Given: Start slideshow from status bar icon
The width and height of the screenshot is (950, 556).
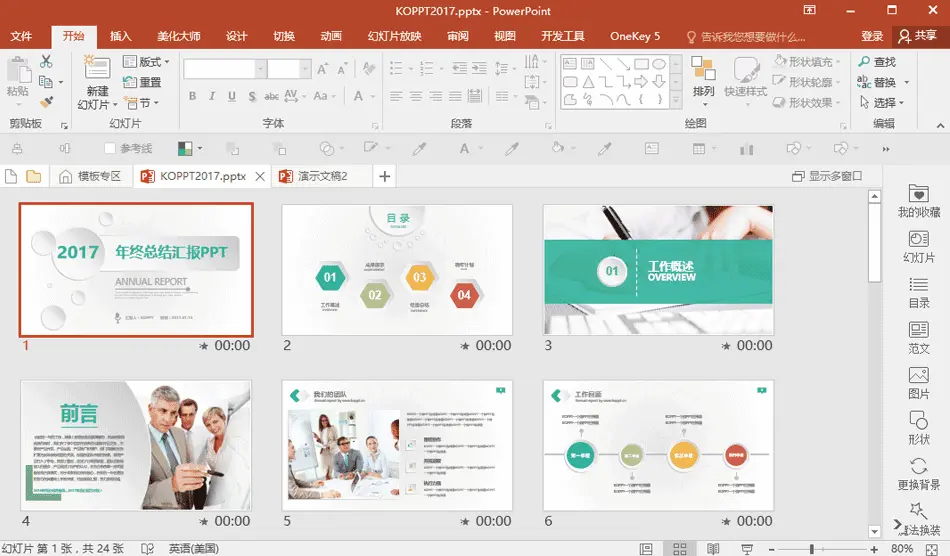Looking at the screenshot, I should click(x=747, y=549).
